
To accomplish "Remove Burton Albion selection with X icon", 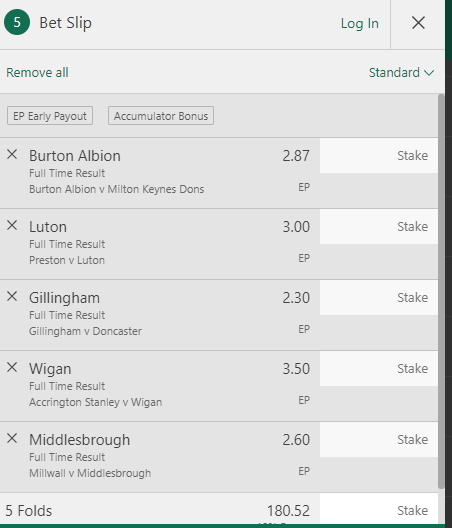I will (x=12, y=155).
